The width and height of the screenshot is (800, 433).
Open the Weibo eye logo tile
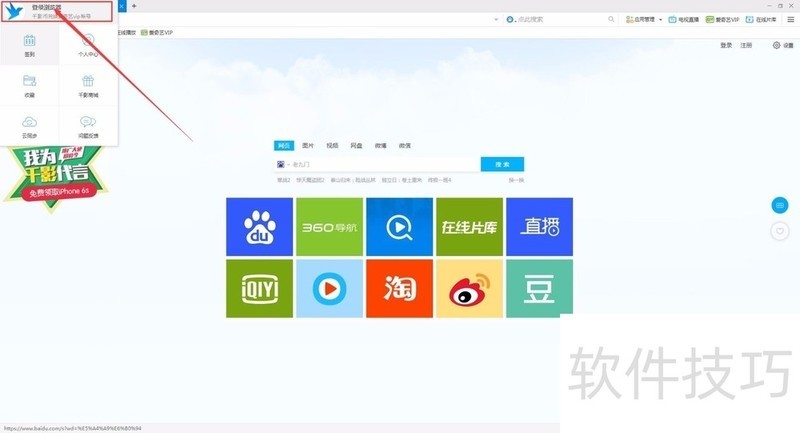click(469, 289)
